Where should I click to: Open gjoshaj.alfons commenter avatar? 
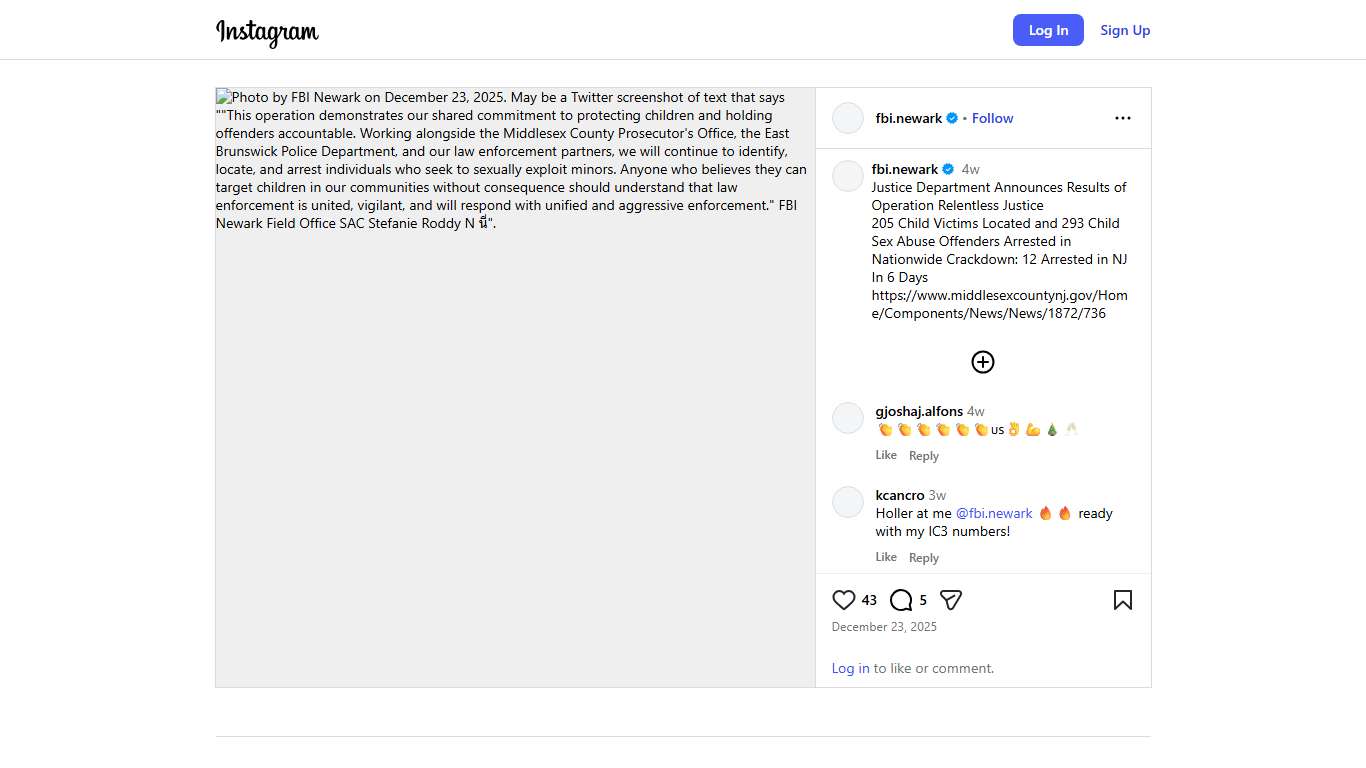click(x=848, y=418)
